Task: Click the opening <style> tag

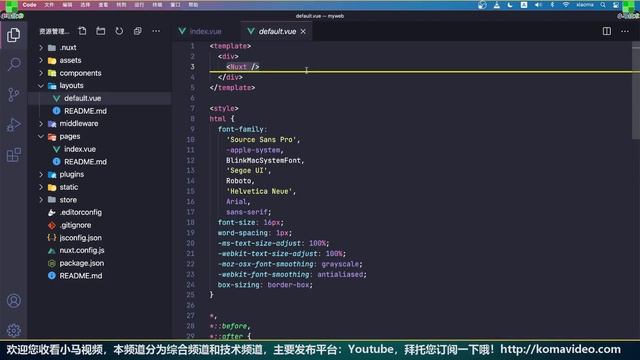Action: tap(224, 109)
